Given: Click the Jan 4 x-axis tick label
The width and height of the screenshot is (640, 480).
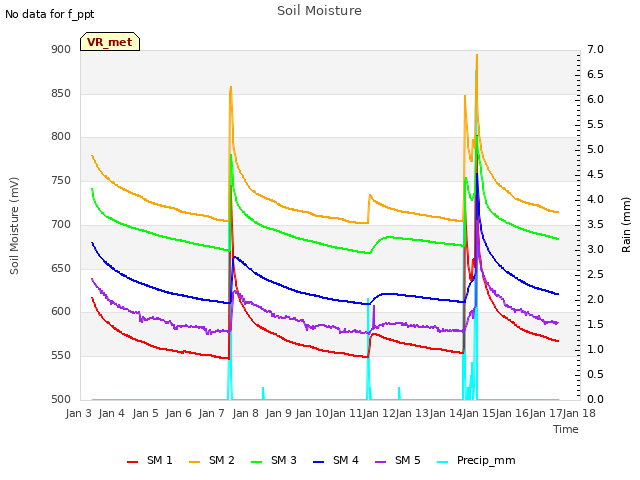Looking at the screenshot, I should coord(112,413).
